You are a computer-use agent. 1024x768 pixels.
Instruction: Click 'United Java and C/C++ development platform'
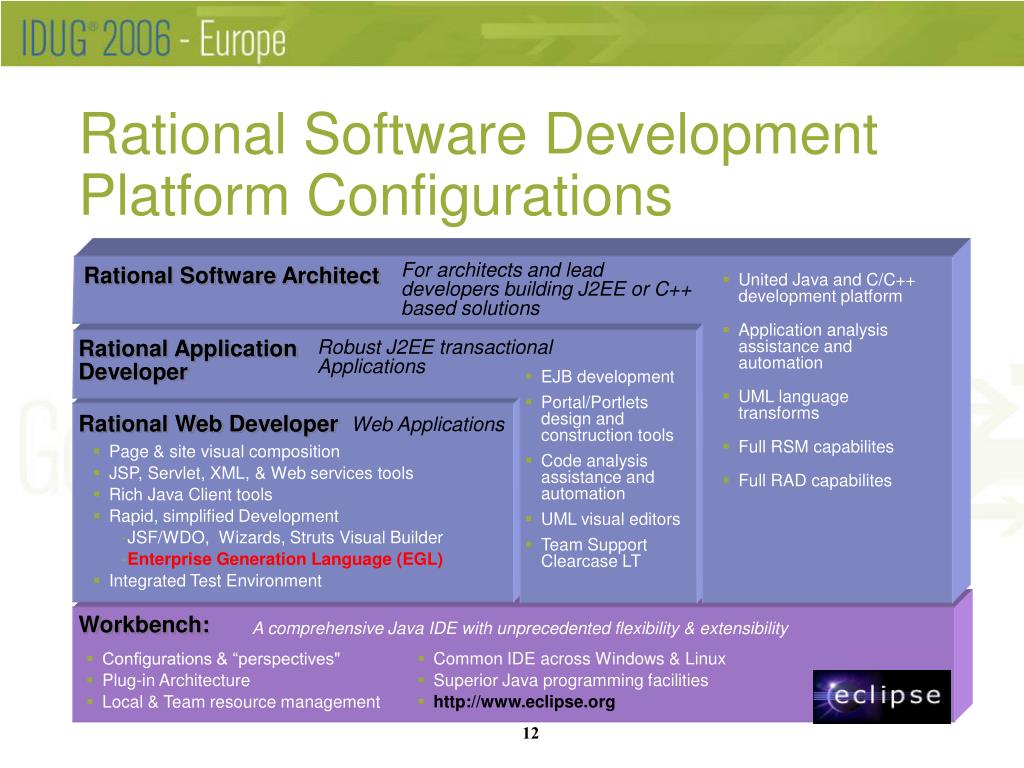[x=826, y=288]
